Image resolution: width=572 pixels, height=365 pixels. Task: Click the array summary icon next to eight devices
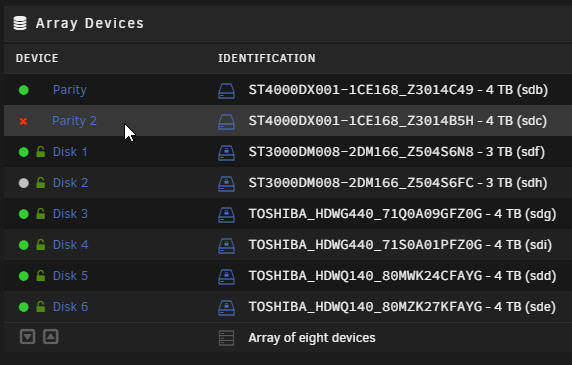[x=227, y=338]
